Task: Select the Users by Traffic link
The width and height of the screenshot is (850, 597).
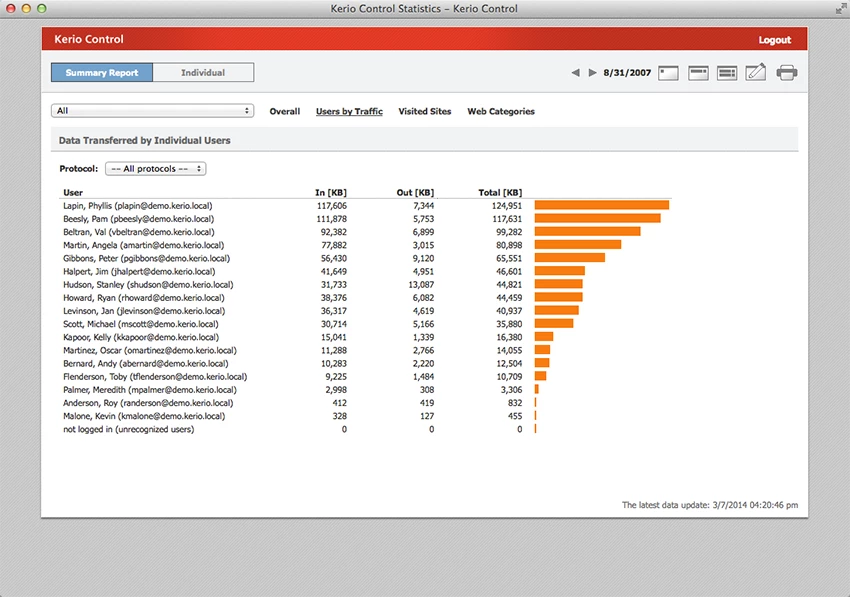Action: coord(349,112)
